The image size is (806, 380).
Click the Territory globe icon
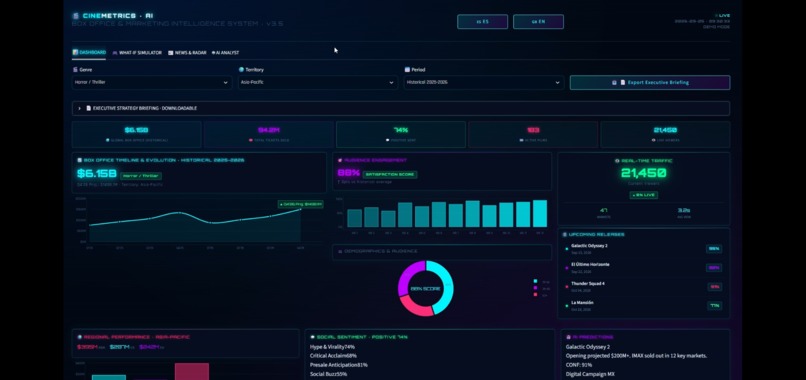coord(241,69)
